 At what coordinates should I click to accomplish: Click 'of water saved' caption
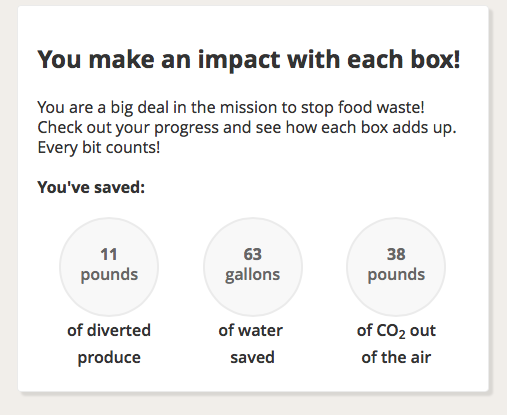coord(251,344)
